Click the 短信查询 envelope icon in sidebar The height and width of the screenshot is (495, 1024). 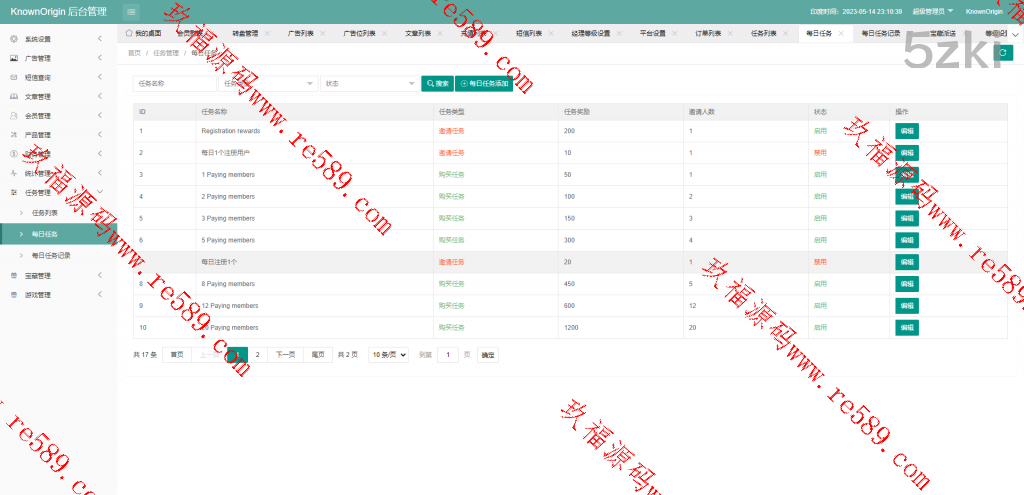point(14,77)
